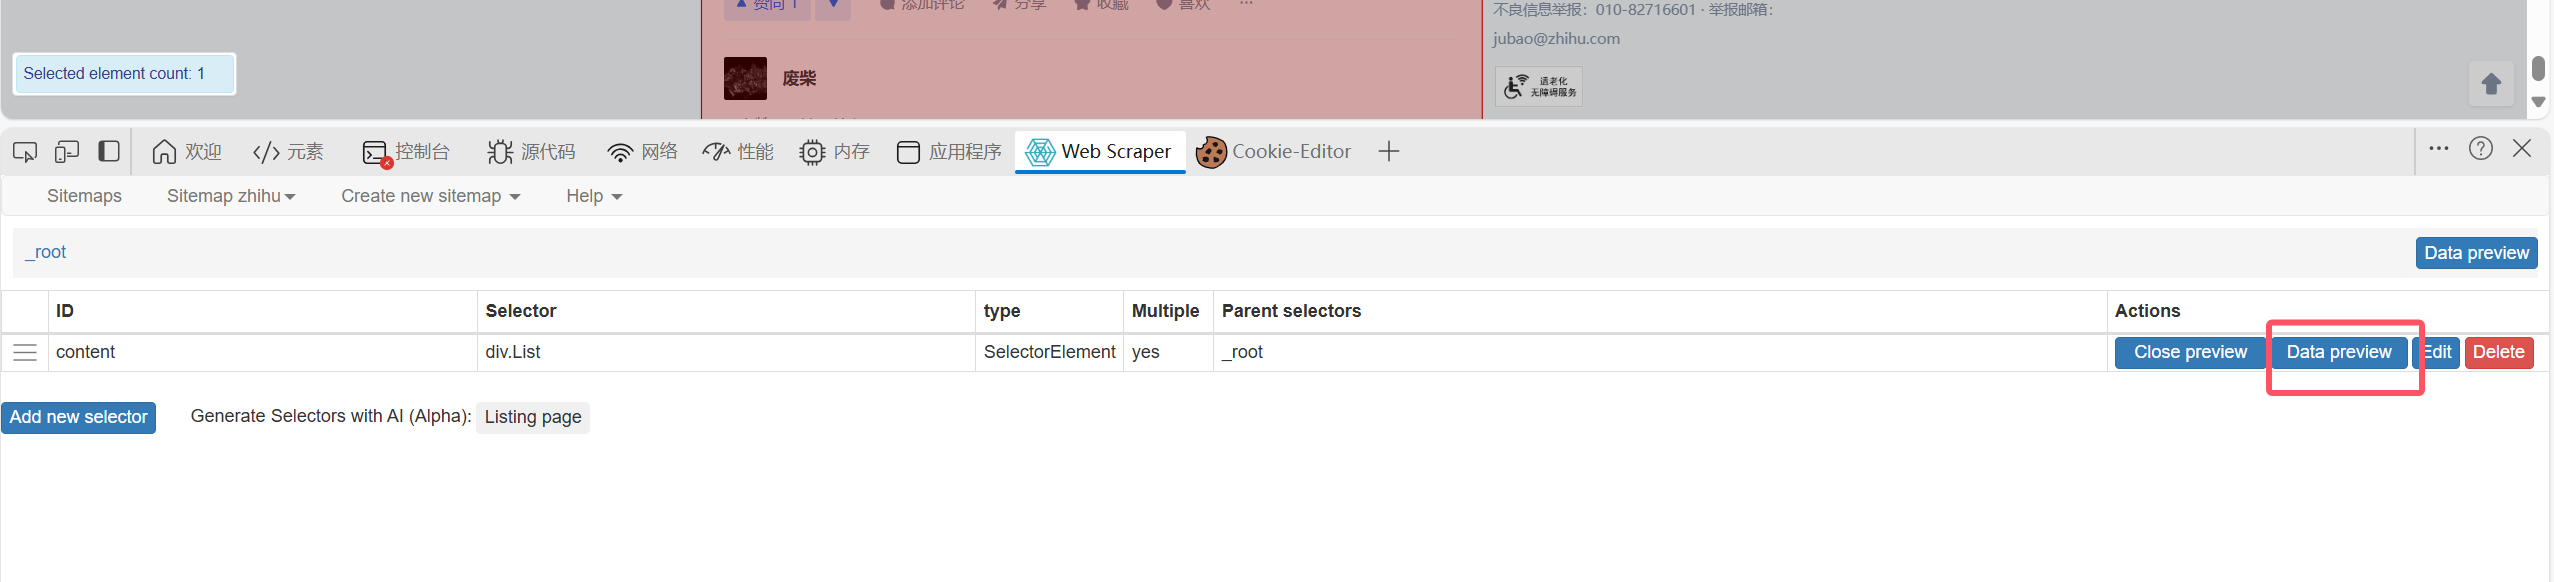Open the Cookie-Editor panel

click(x=1274, y=152)
